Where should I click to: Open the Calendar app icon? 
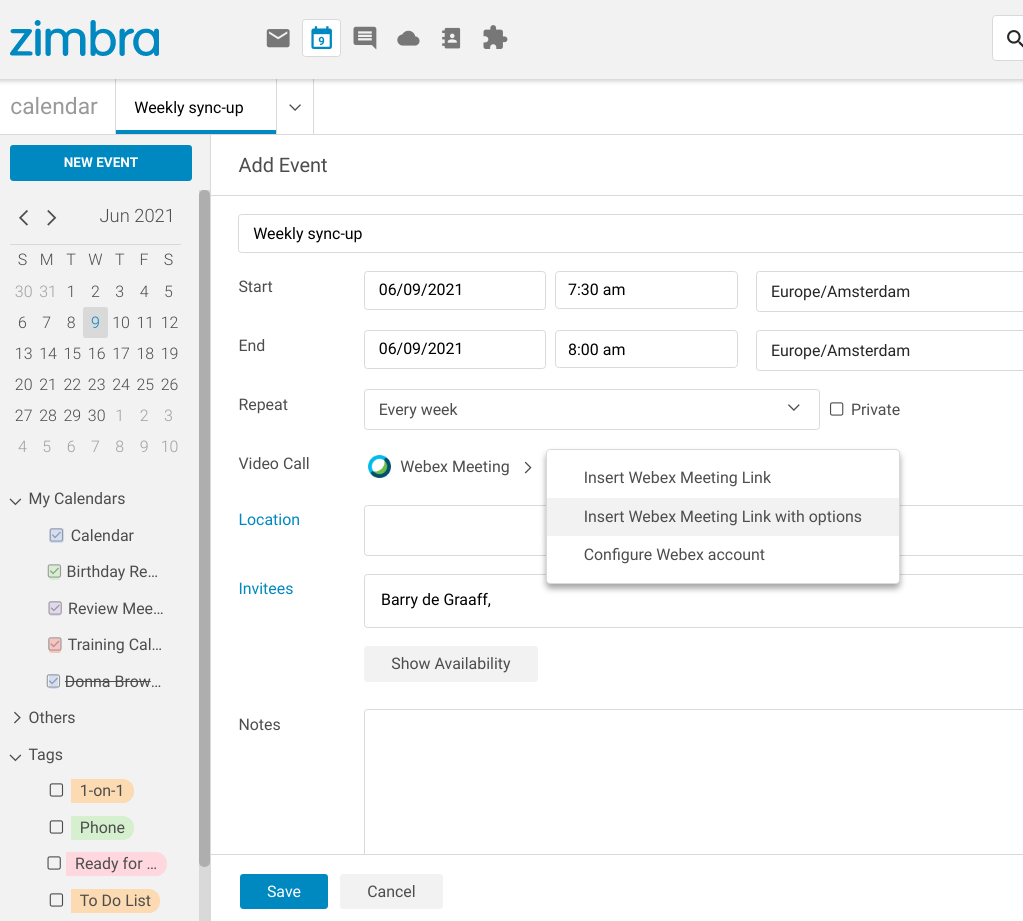point(322,38)
